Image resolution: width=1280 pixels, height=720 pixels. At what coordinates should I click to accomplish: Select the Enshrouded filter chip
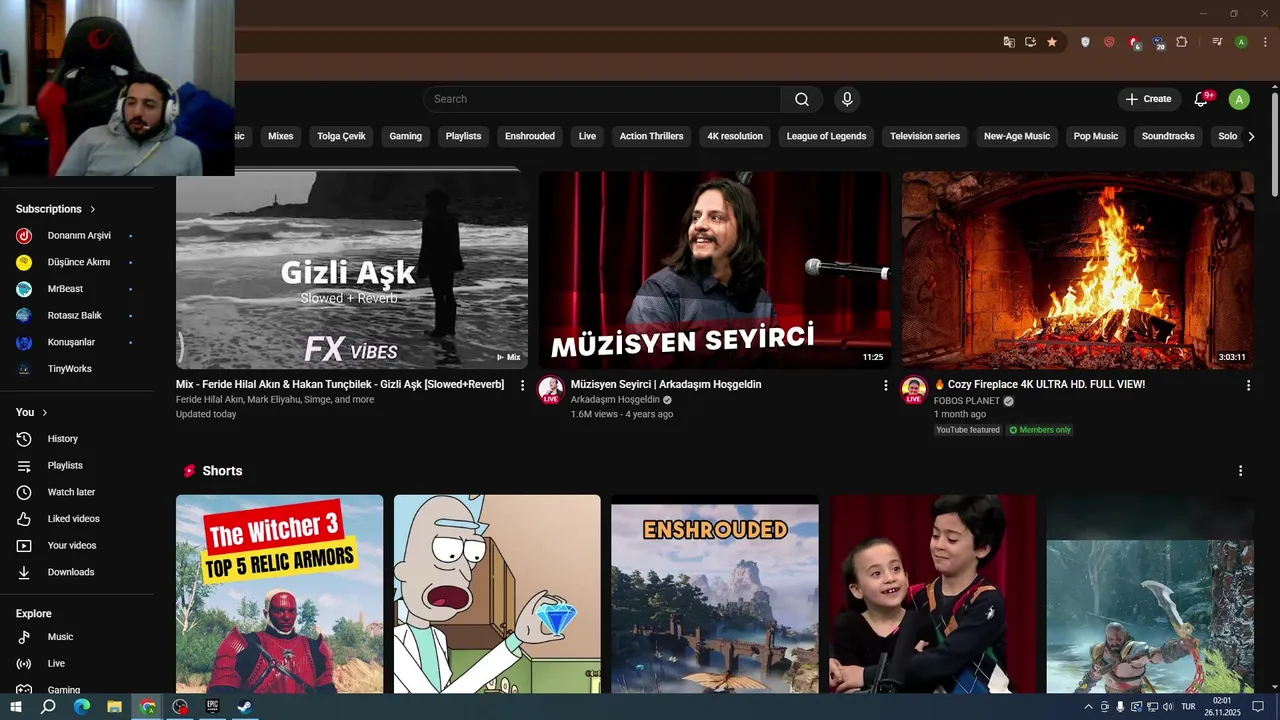[x=530, y=136]
